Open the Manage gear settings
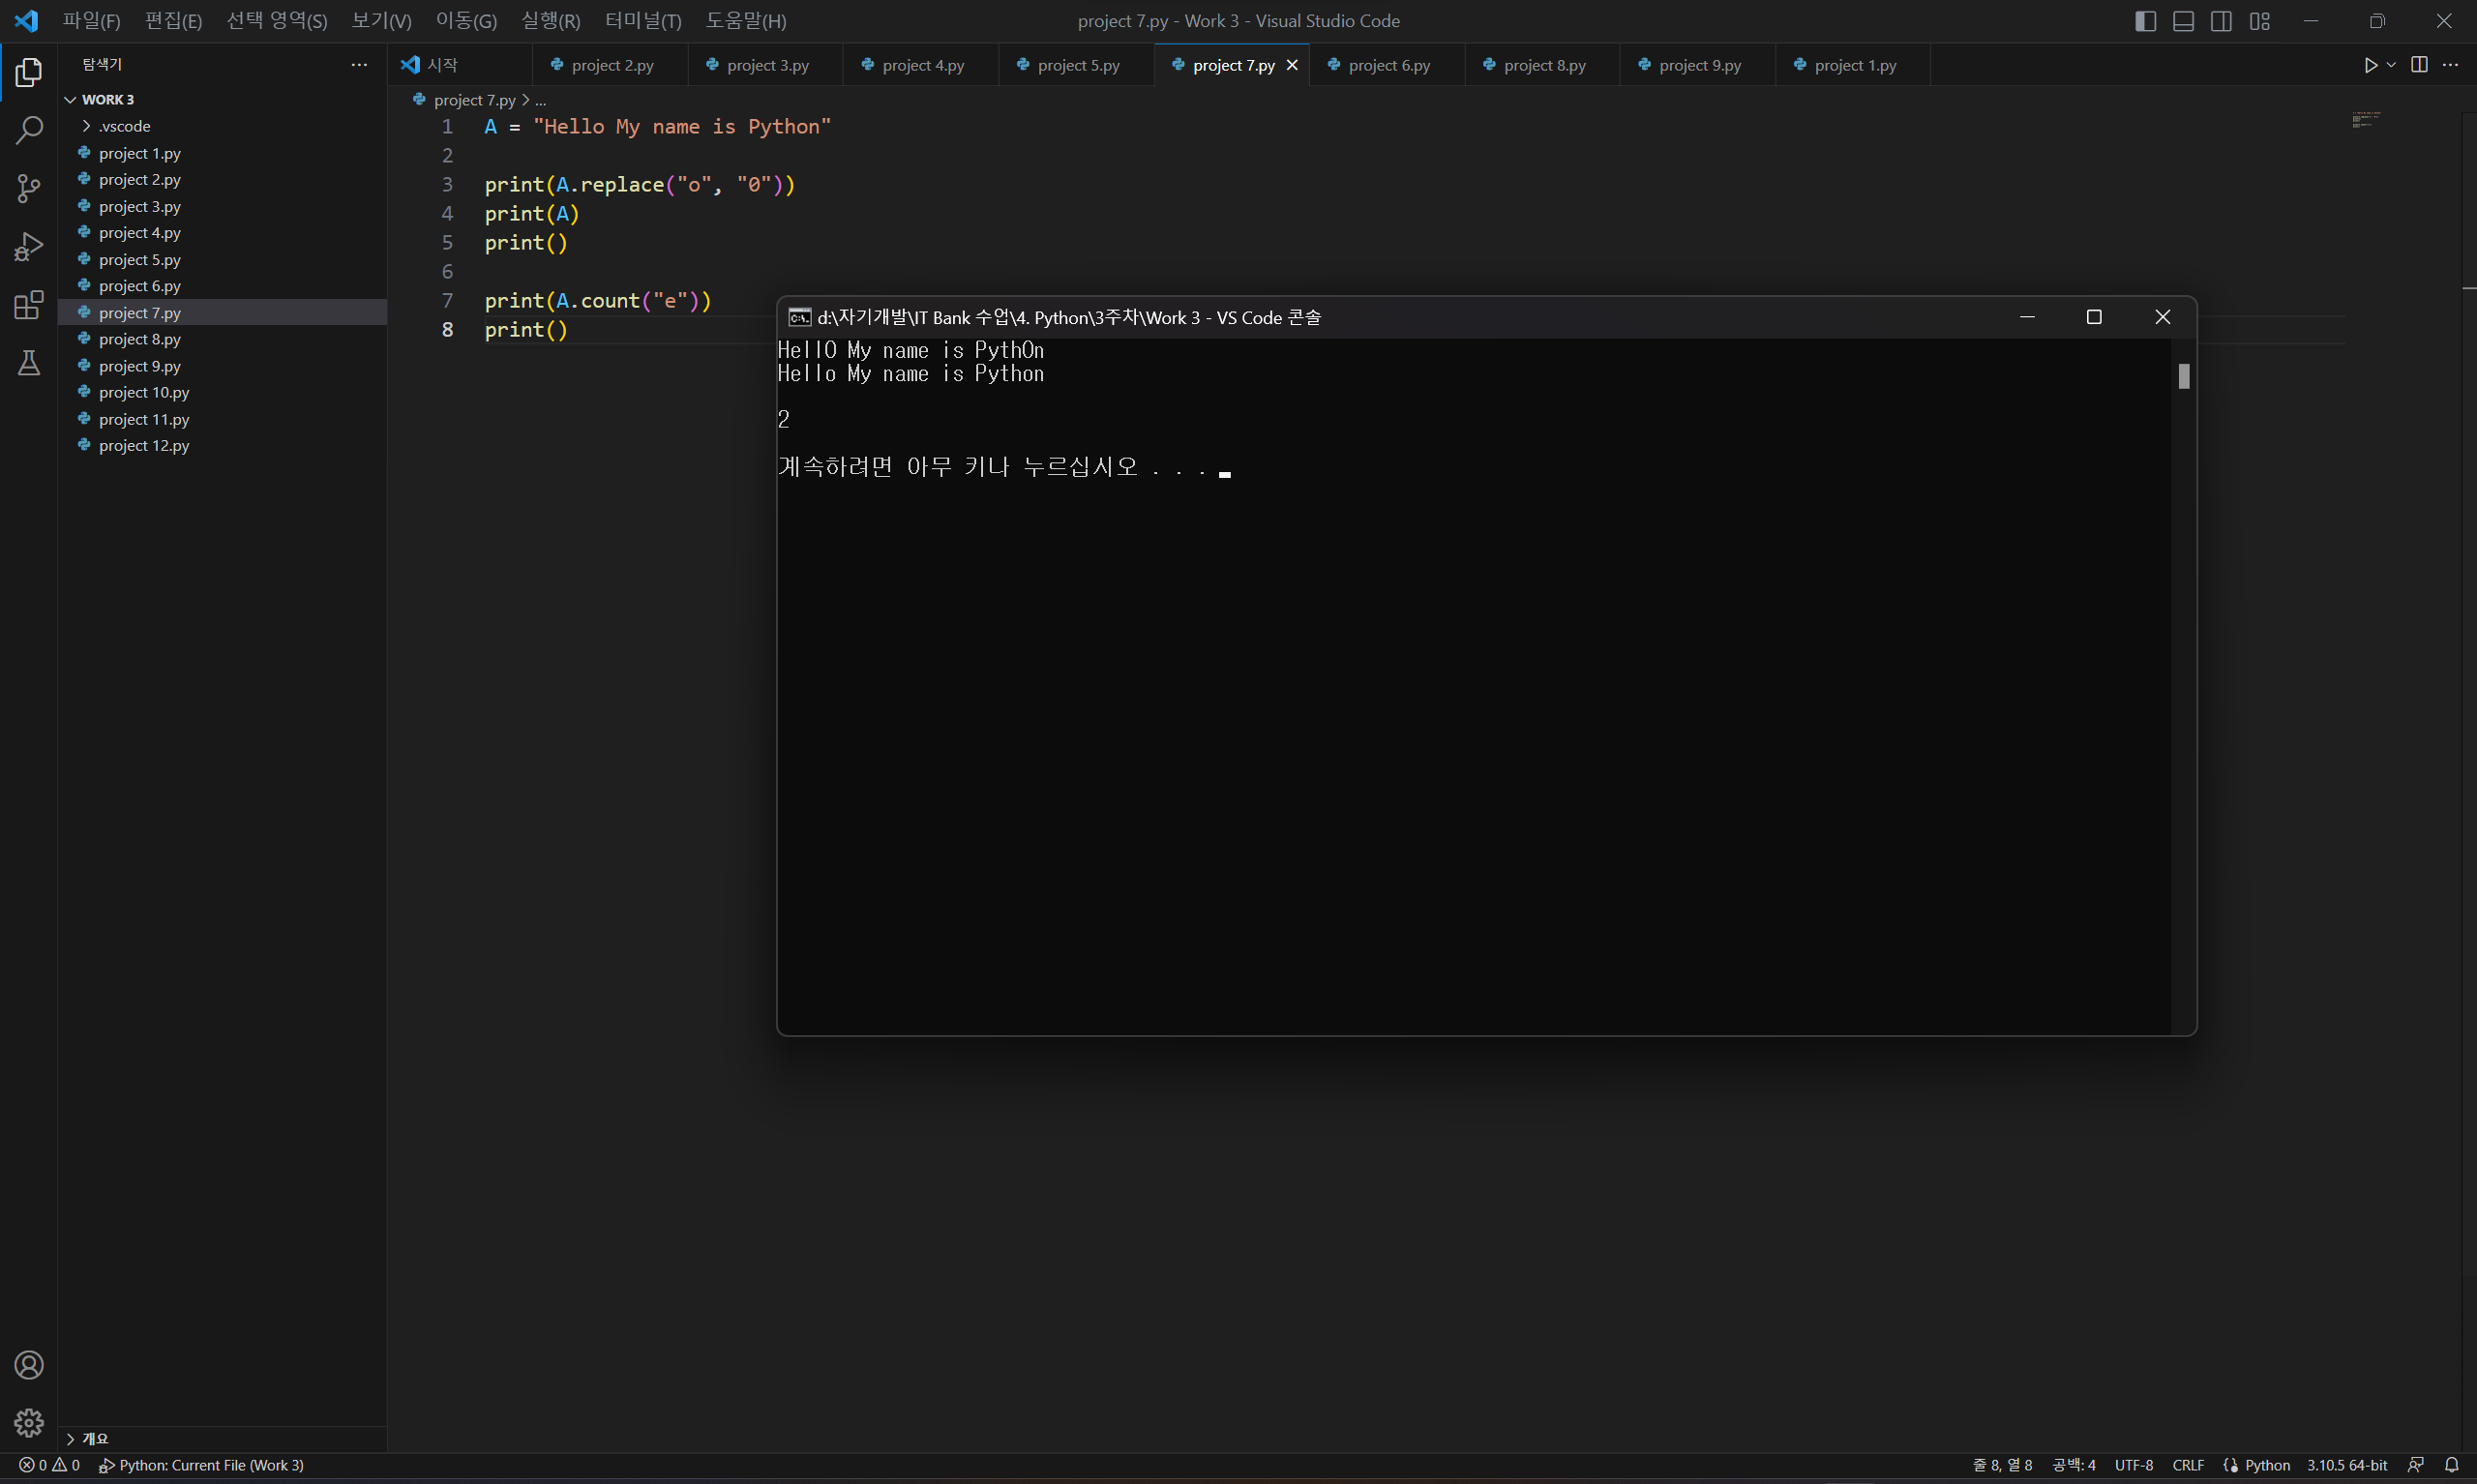Viewport: 2477px width, 1484px height. click(x=29, y=1422)
